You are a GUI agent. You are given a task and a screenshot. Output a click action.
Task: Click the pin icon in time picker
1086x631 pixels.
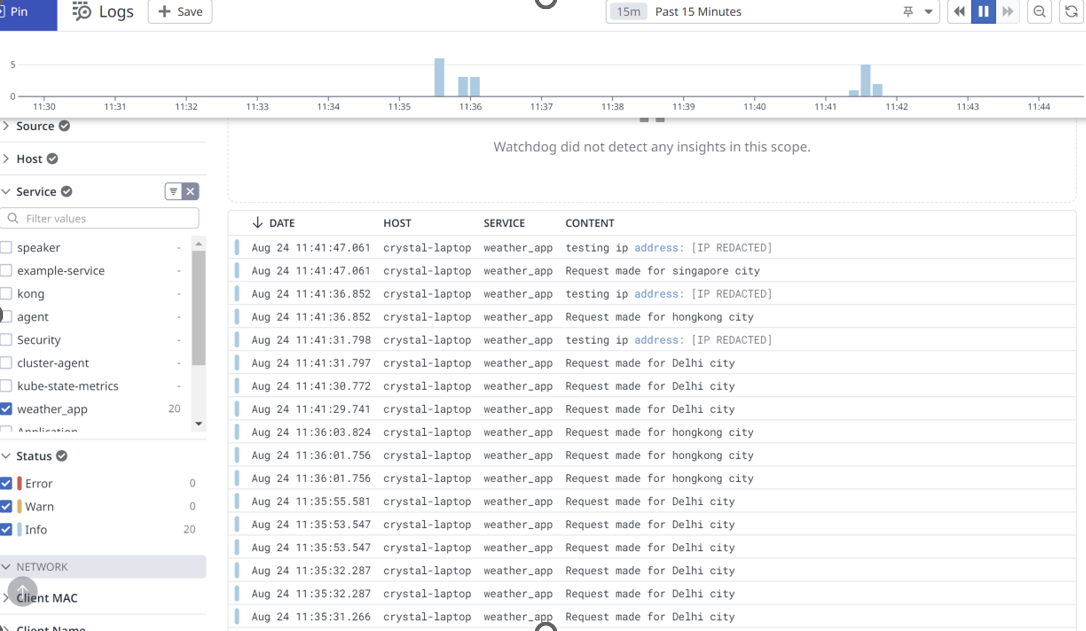[908, 12]
